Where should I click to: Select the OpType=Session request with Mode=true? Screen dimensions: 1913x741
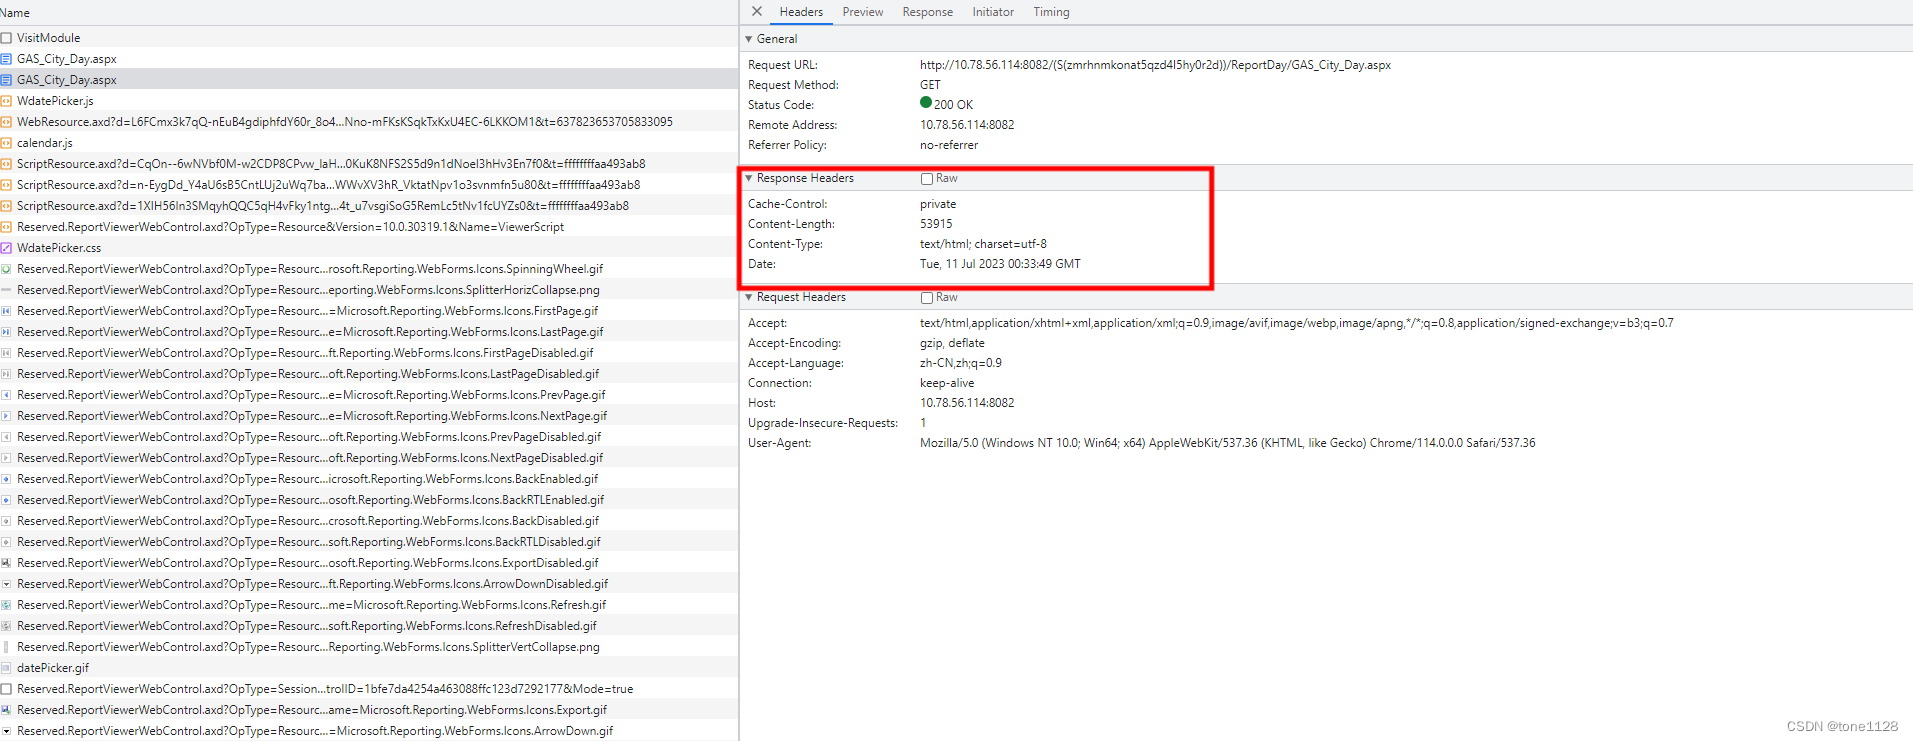pos(369,689)
